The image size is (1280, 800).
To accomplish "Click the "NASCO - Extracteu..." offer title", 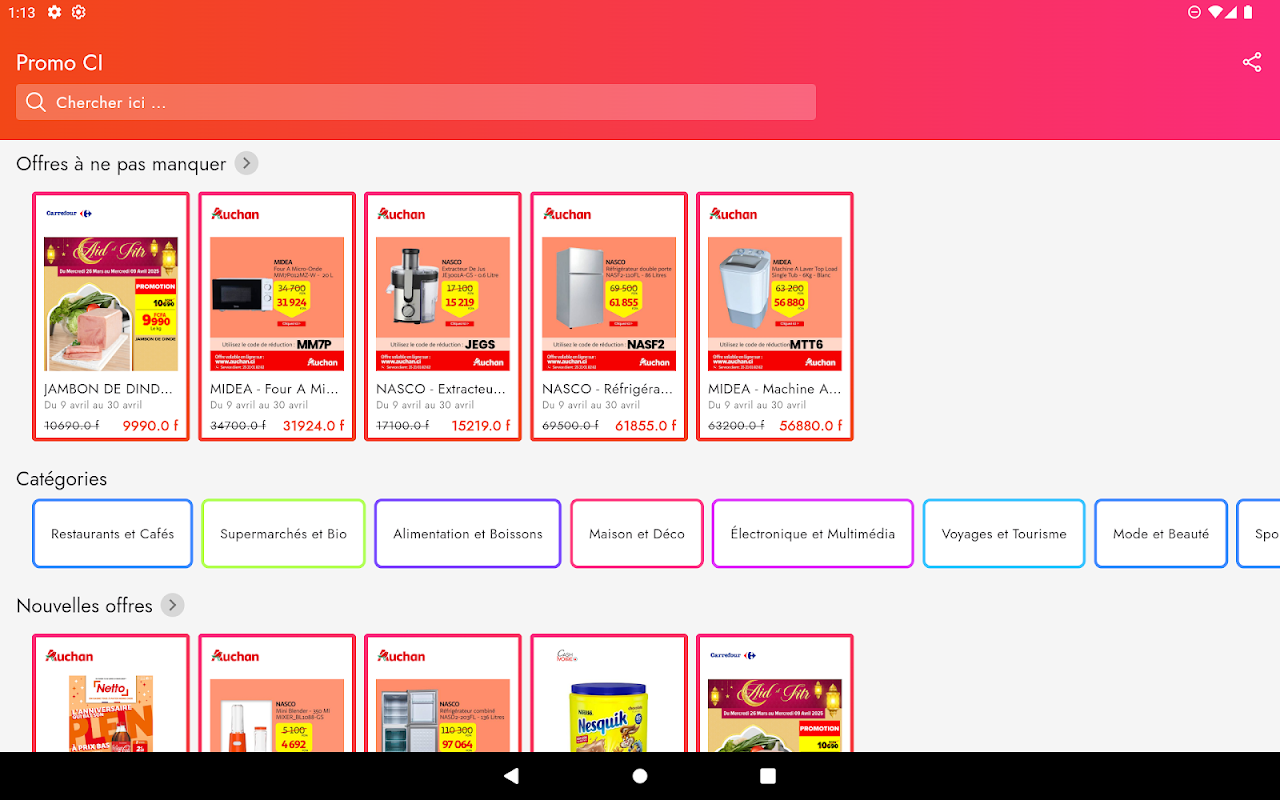I will point(441,389).
